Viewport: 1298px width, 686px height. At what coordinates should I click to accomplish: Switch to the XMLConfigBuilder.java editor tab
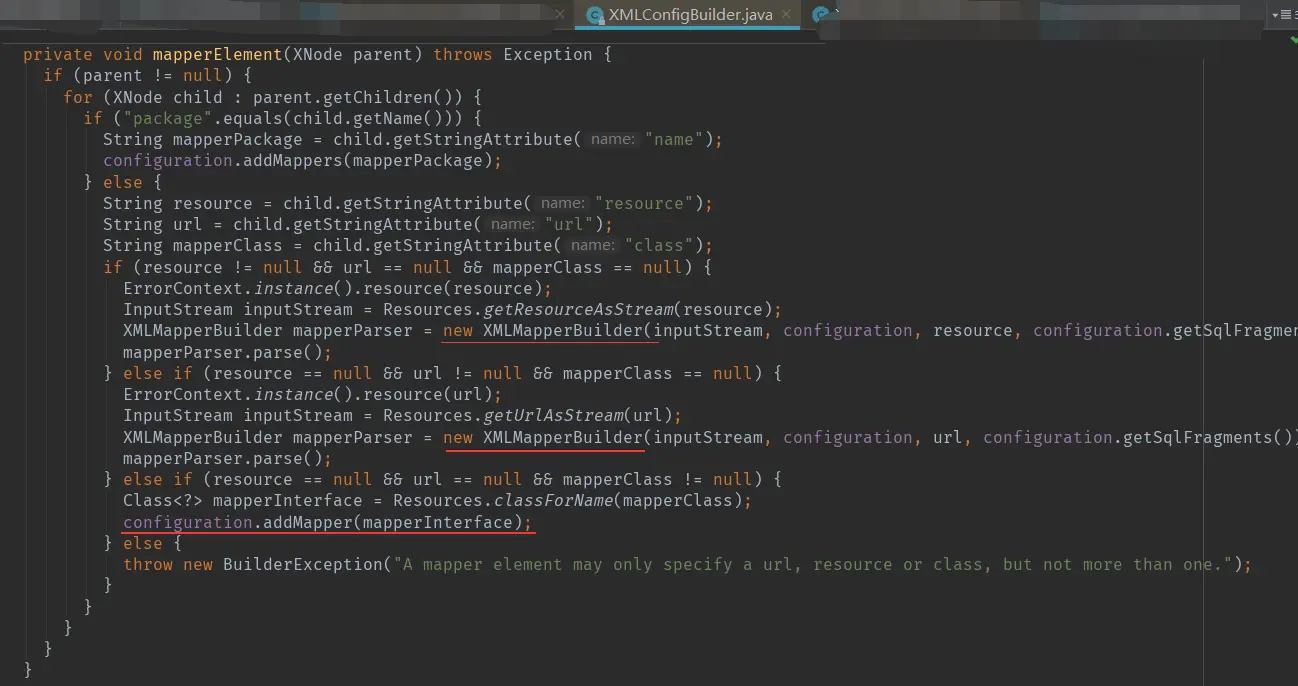pos(690,14)
